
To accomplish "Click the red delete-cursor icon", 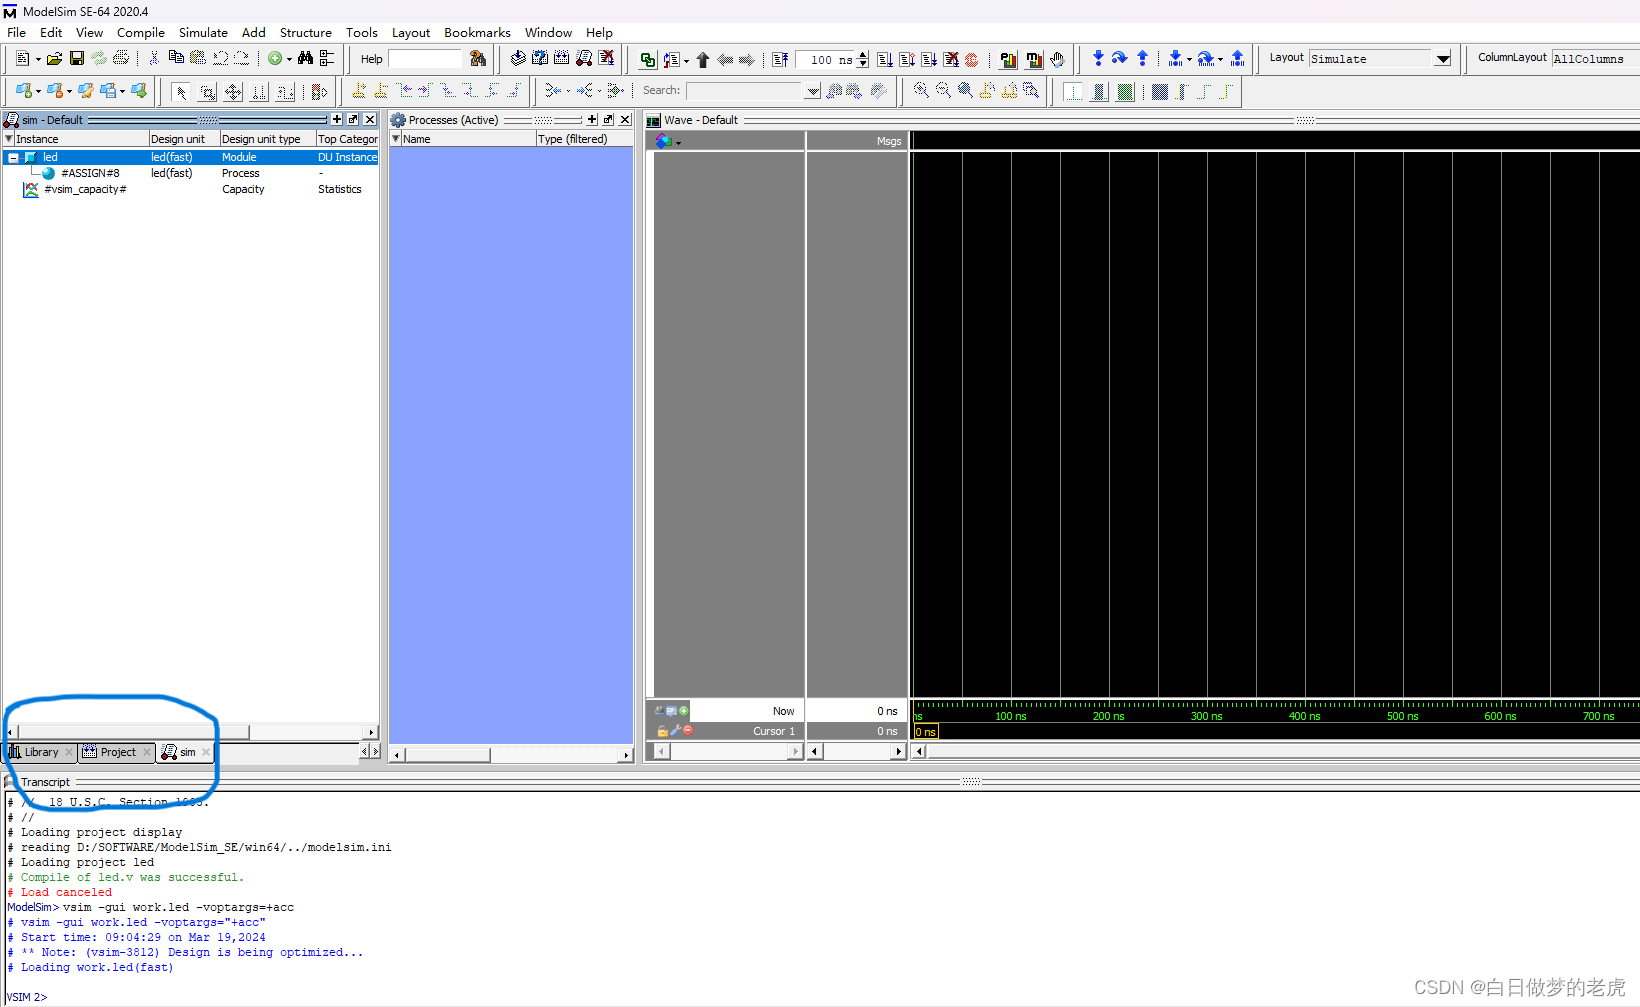I will click(x=687, y=730).
